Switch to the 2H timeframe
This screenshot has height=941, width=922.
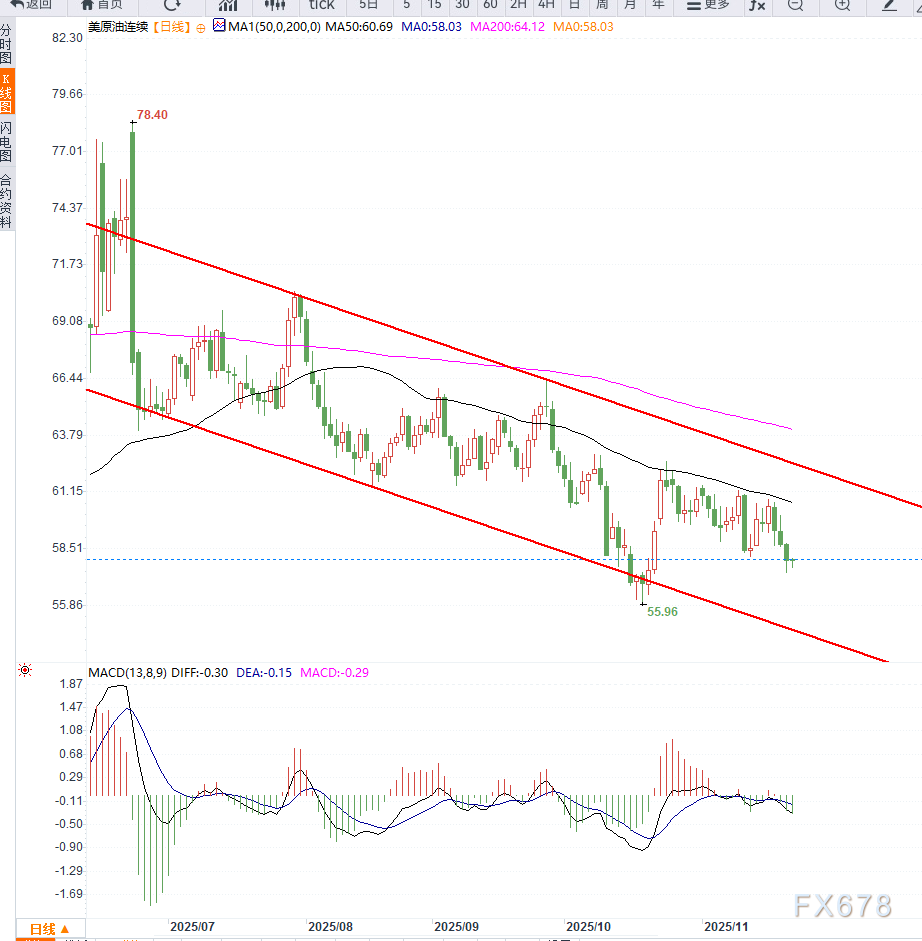click(518, 5)
